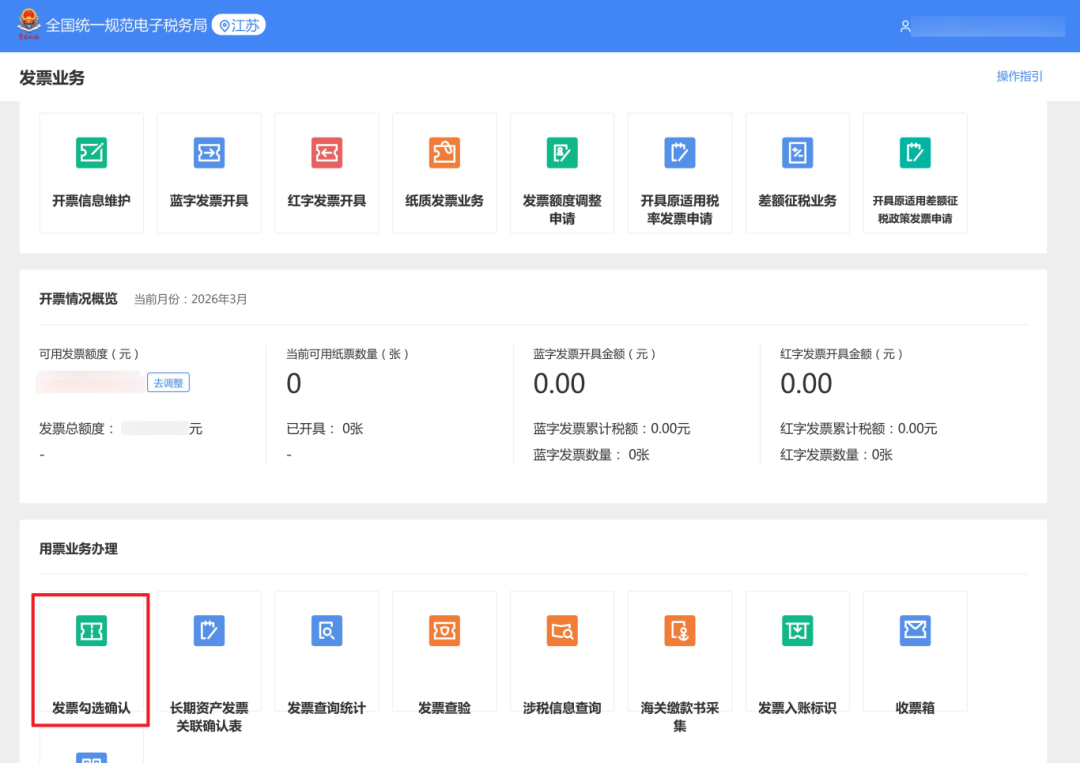Click the 发票业务 page heading
The width and height of the screenshot is (1080, 763).
(x=52, y=78)
